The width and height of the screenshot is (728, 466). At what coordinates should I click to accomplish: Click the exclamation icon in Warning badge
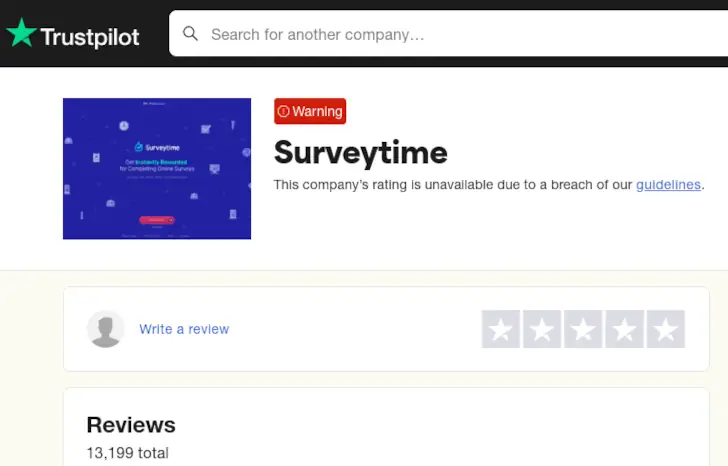pyautogui.click(x=284, y=112)
